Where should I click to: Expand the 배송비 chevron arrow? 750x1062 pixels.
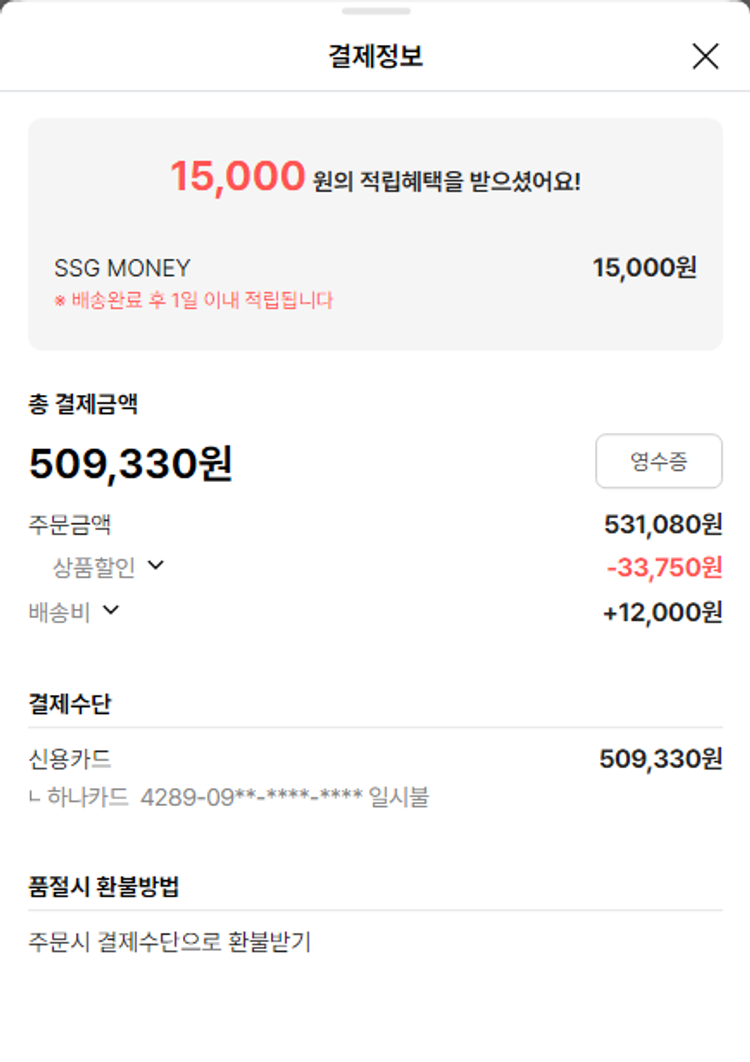(111, 610)
